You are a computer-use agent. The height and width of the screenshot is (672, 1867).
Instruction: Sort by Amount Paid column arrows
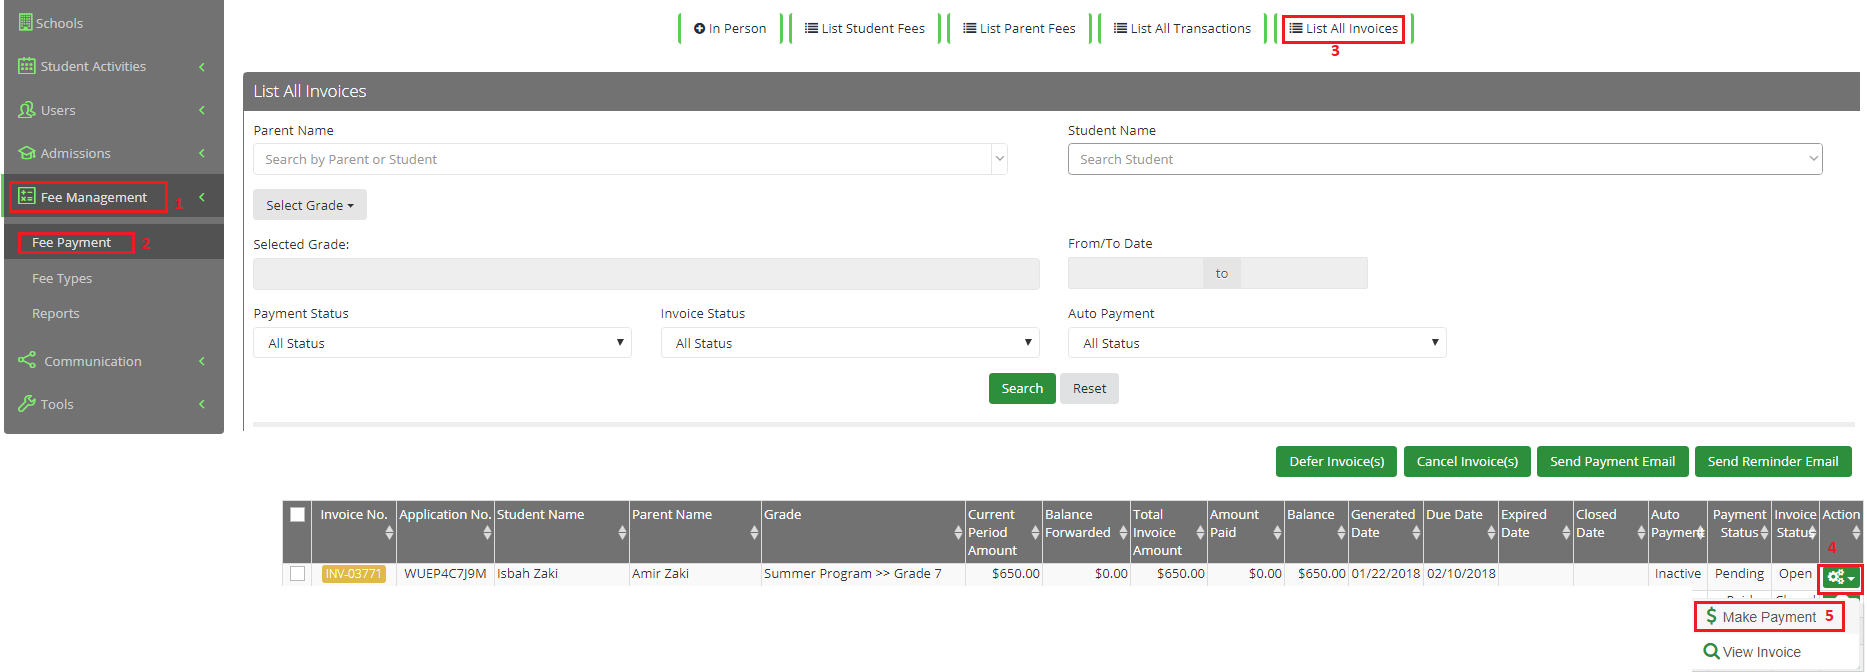pos(1277,533)
